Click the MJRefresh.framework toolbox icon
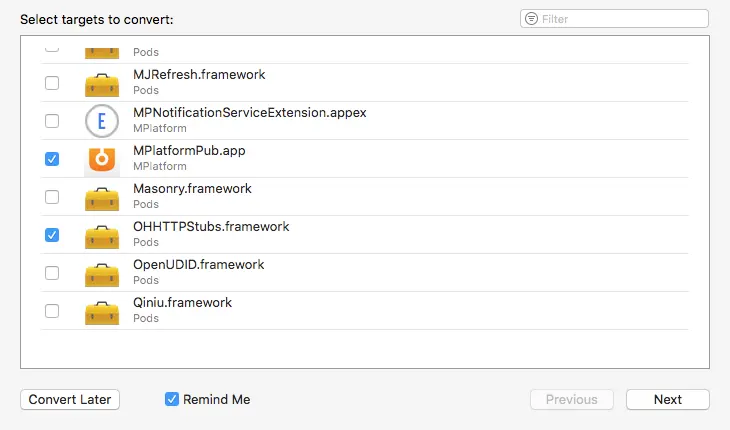730x430 pixels. click(x=102, y=83)
